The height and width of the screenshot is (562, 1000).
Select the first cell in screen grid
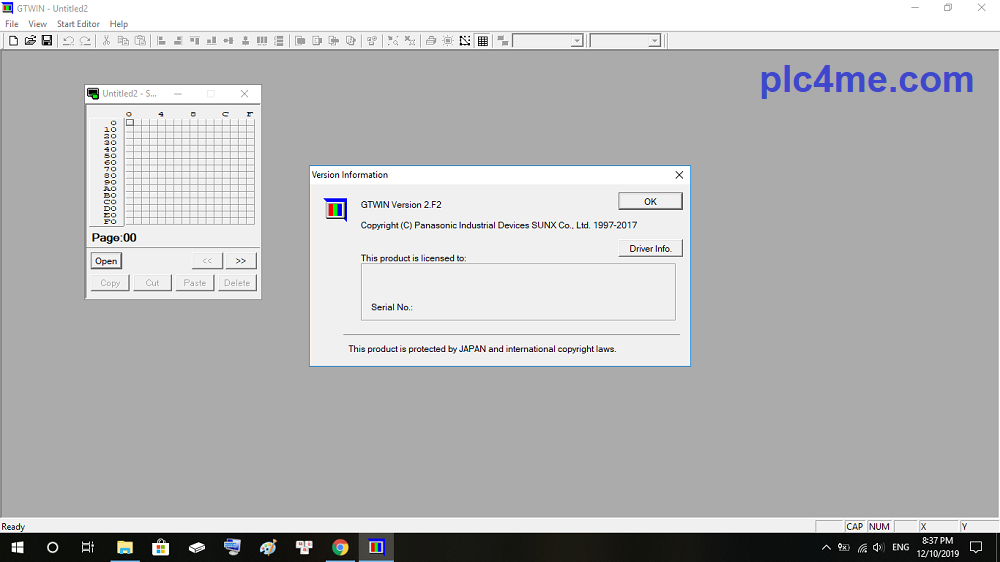[129, 122]
